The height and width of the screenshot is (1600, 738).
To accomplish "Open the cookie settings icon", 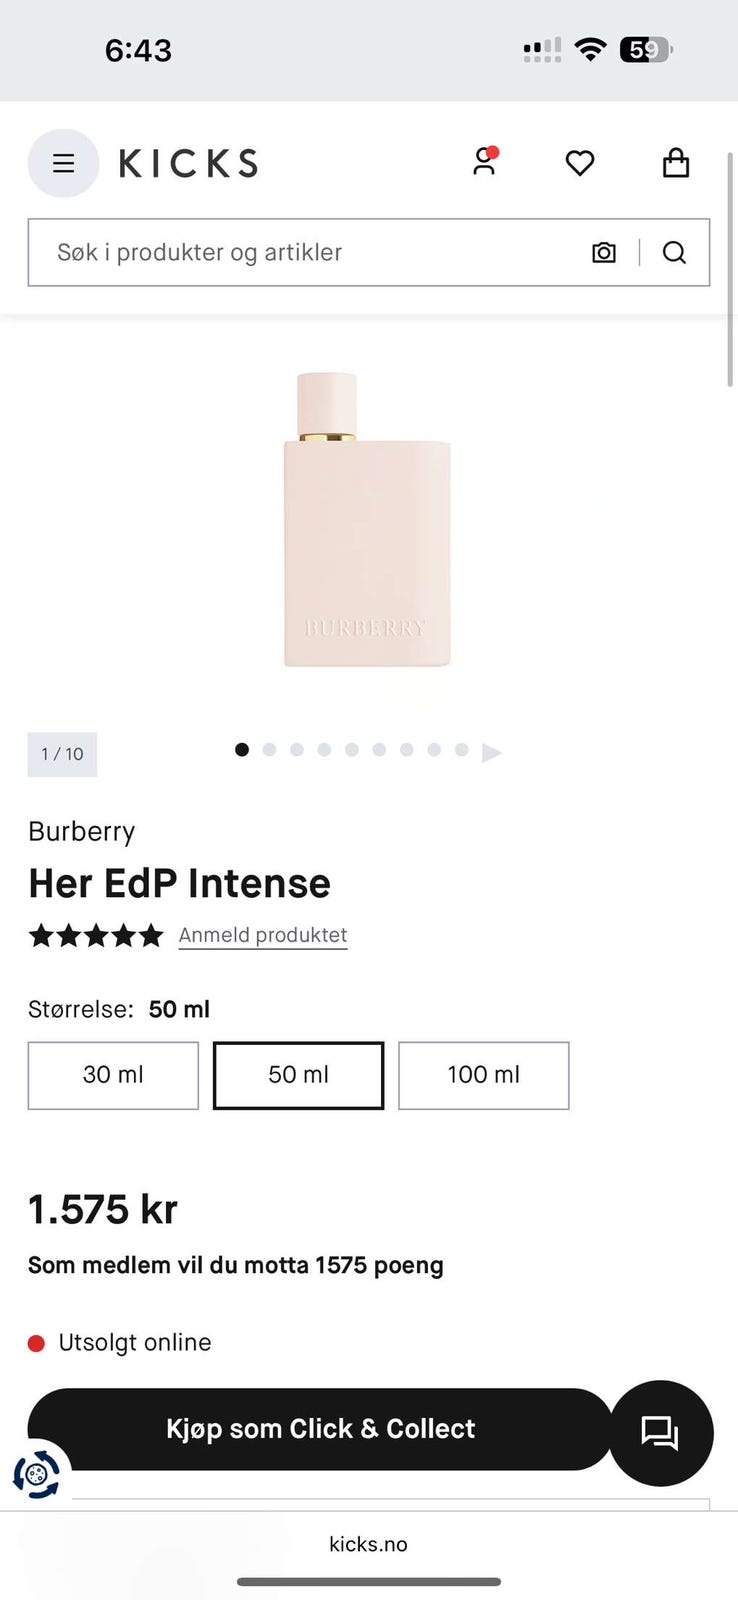I will [x=37, y=1474].
